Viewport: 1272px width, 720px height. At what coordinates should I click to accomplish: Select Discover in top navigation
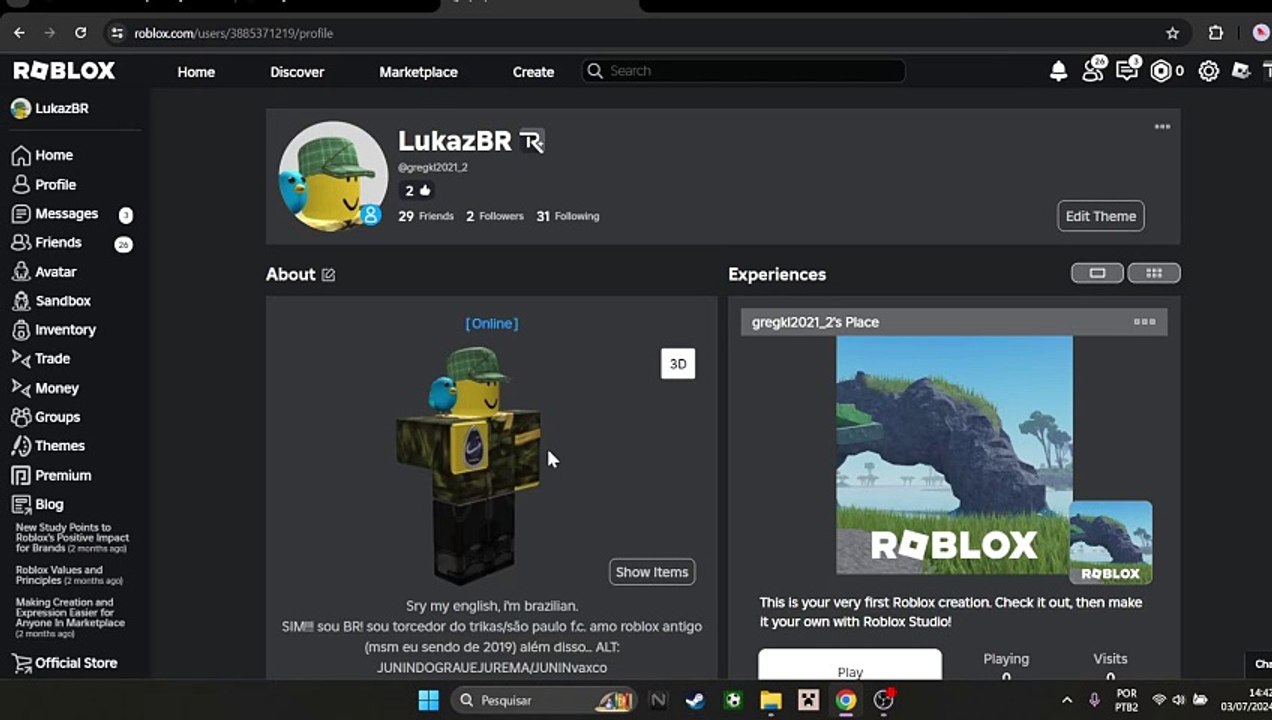click(297, 72)
